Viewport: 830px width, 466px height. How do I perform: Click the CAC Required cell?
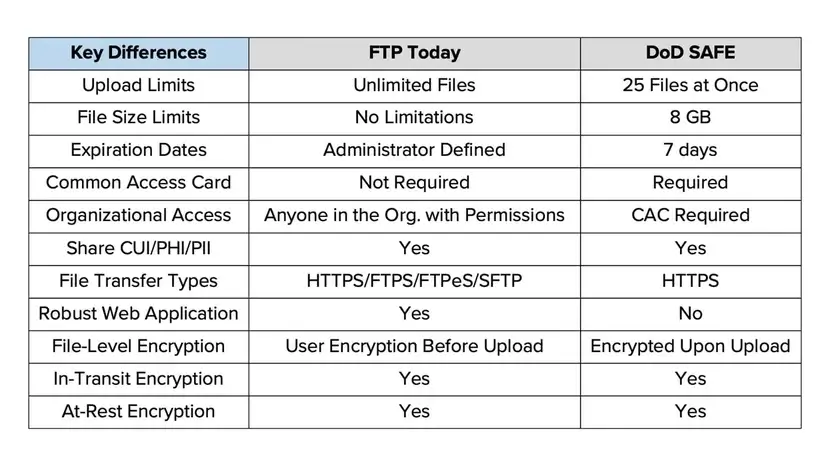[690, 215]
